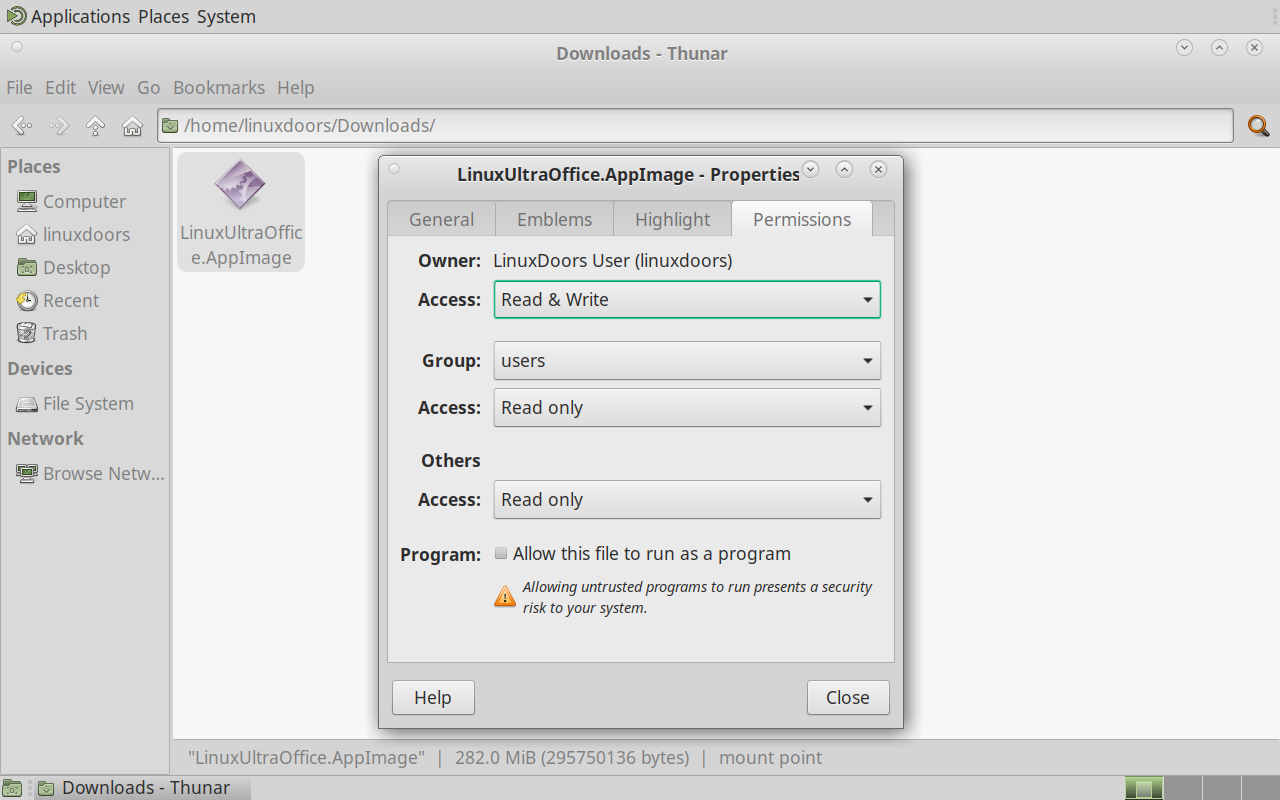Switch to first workspace in pager
The height and width of the screenshot is (800, 1280).
click(x=1144, y=788)
